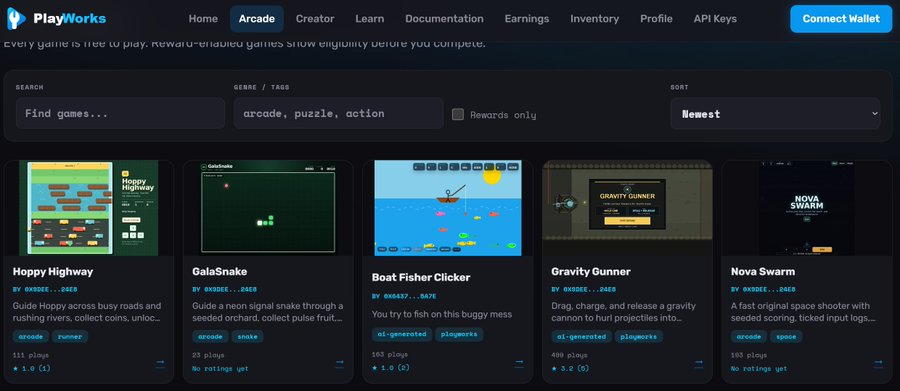The width and height of the screenshot is (900, 391).
Task: Open the Hoppy Highway thumbnail
Action: pos(89,208)
